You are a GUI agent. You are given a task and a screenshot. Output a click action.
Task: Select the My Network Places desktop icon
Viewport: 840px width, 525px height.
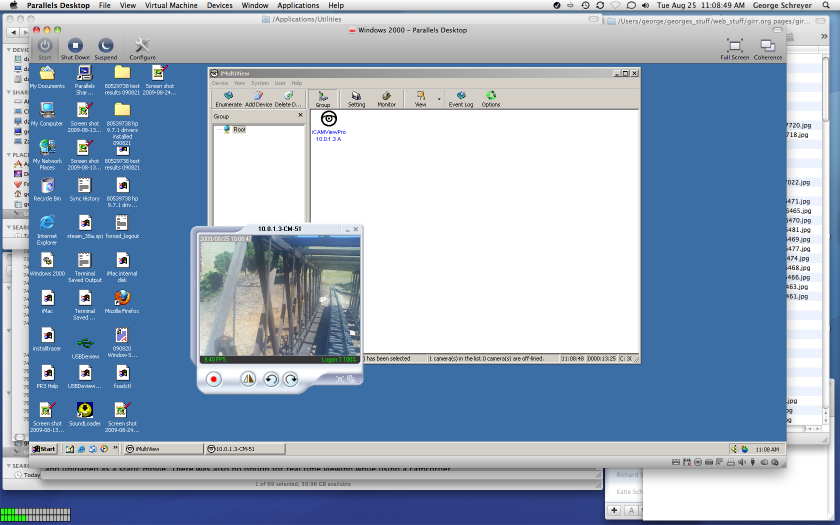click(x=47, y=154)
